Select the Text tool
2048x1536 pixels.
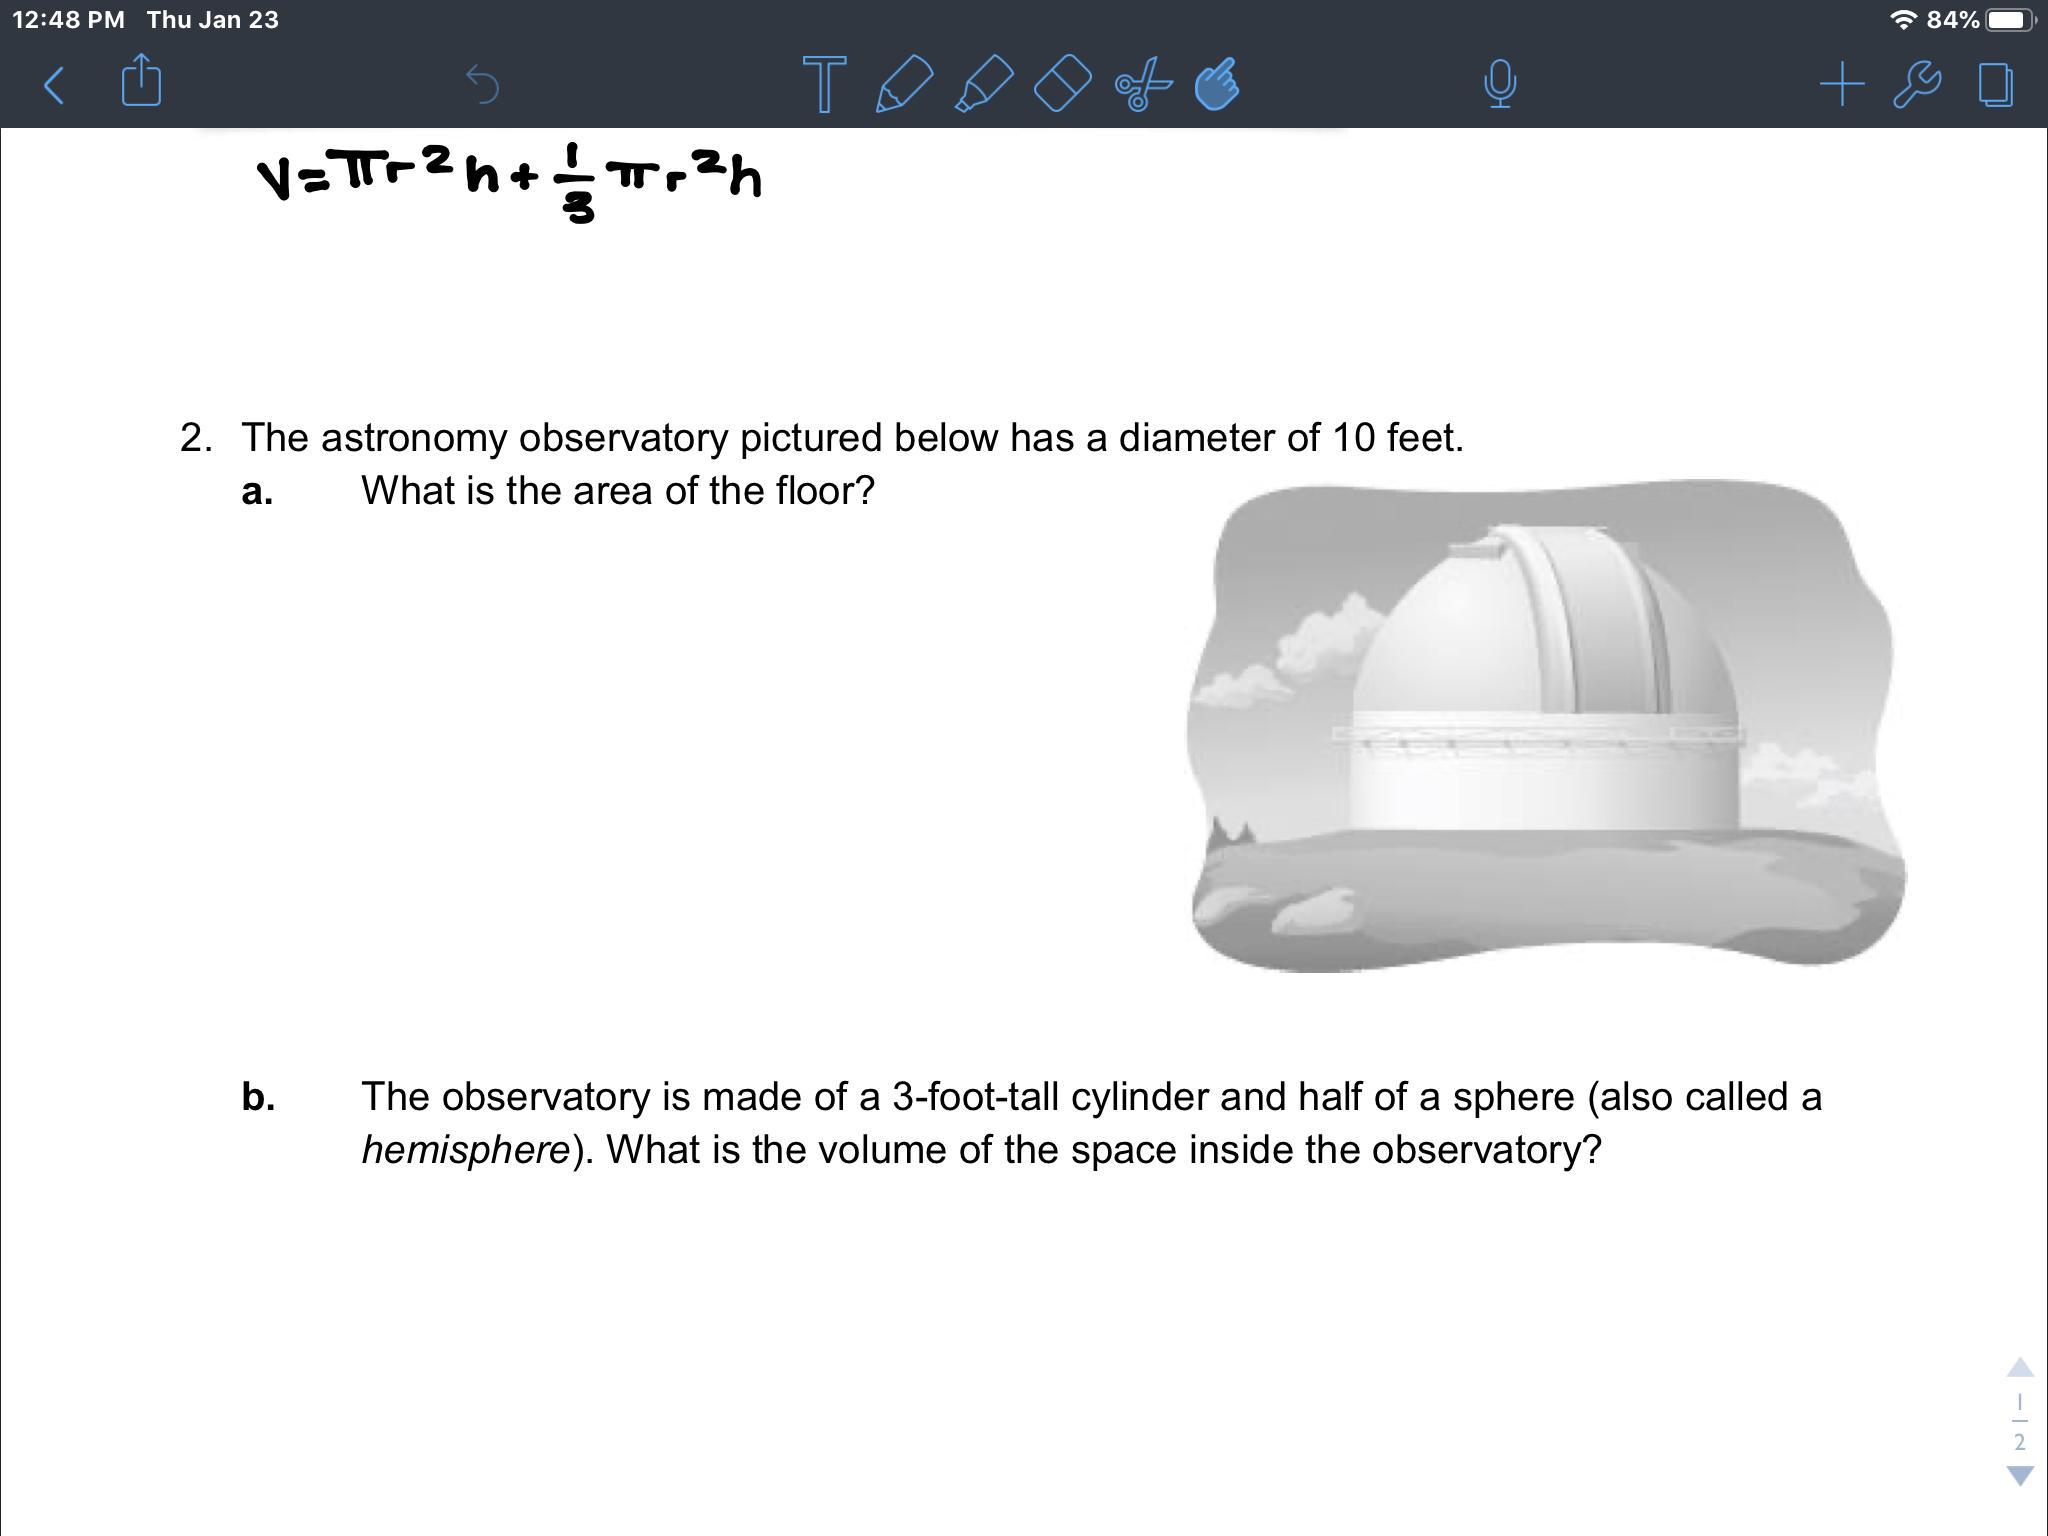click(x=824, y=84)
